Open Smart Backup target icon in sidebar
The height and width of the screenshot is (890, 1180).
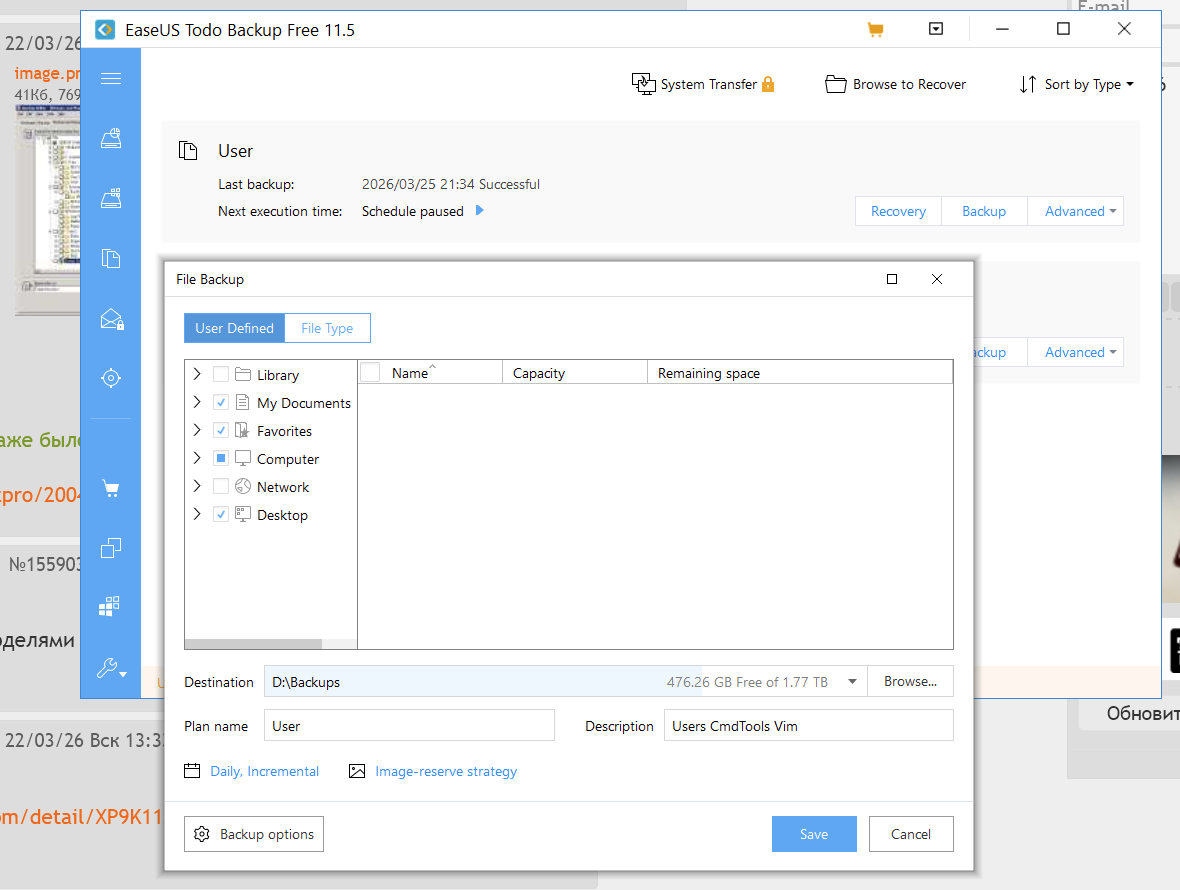(x=111, y=378)
